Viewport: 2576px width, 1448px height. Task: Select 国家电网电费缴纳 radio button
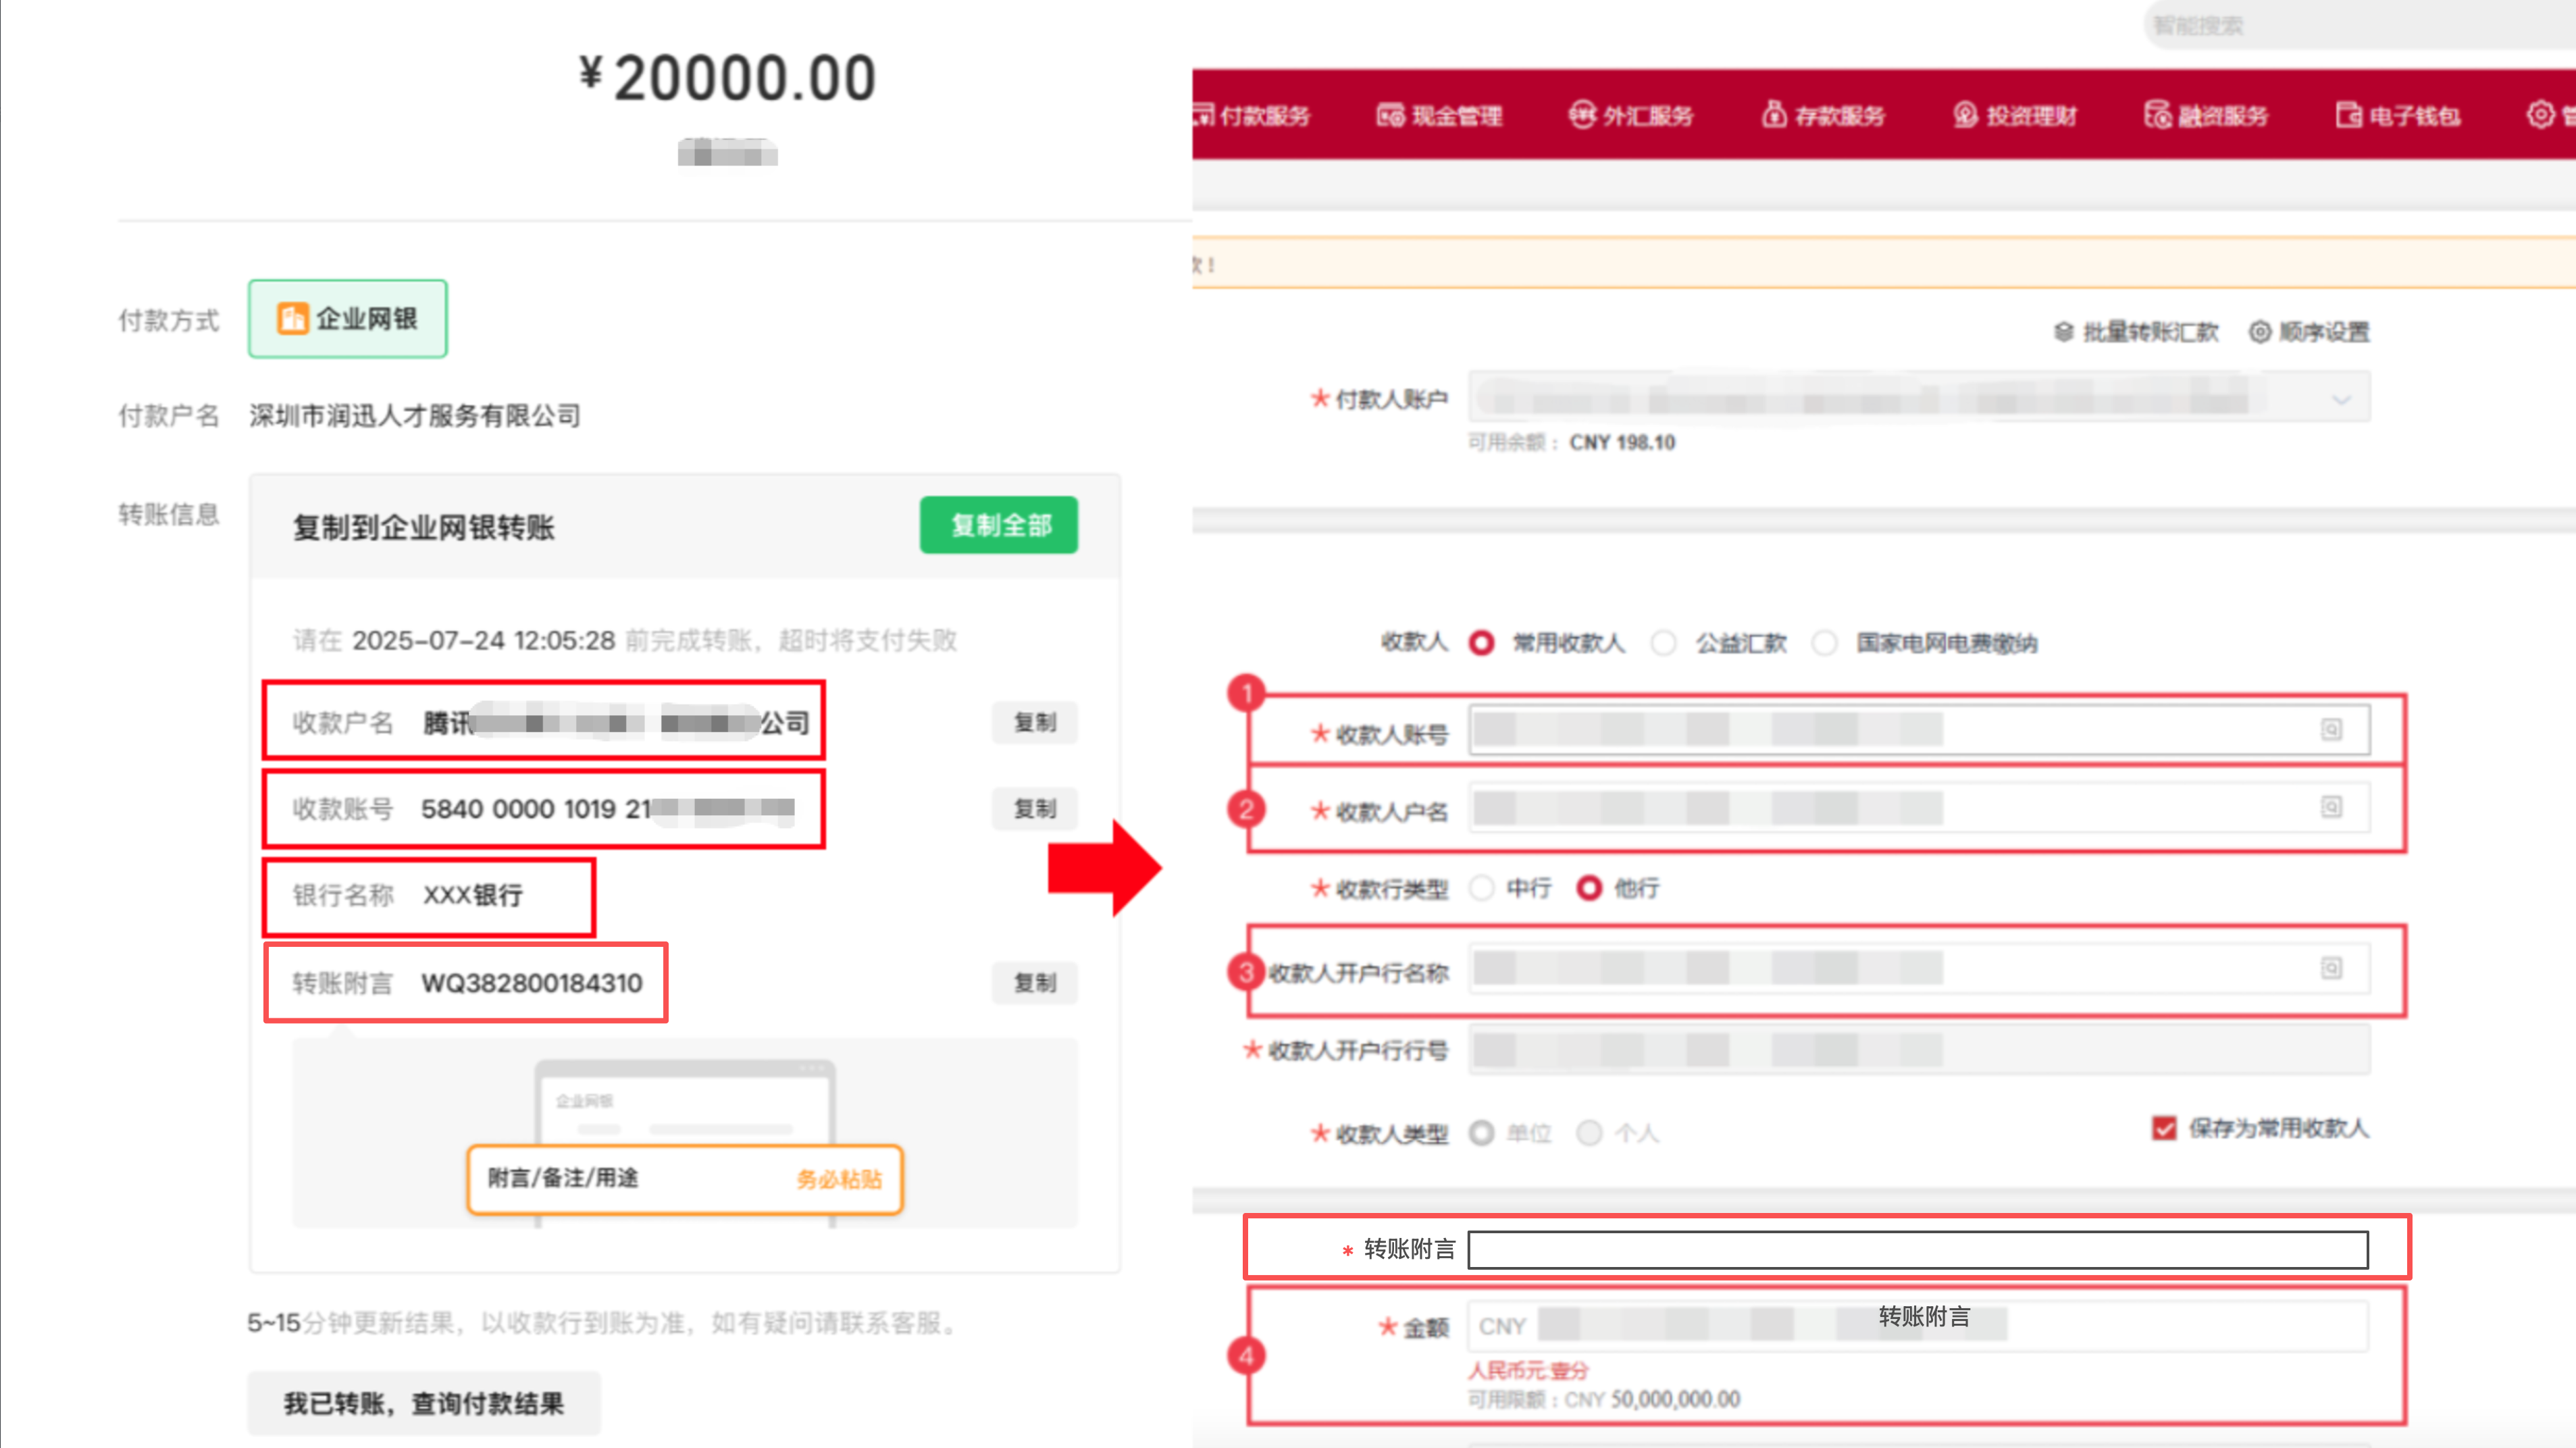1825,643
